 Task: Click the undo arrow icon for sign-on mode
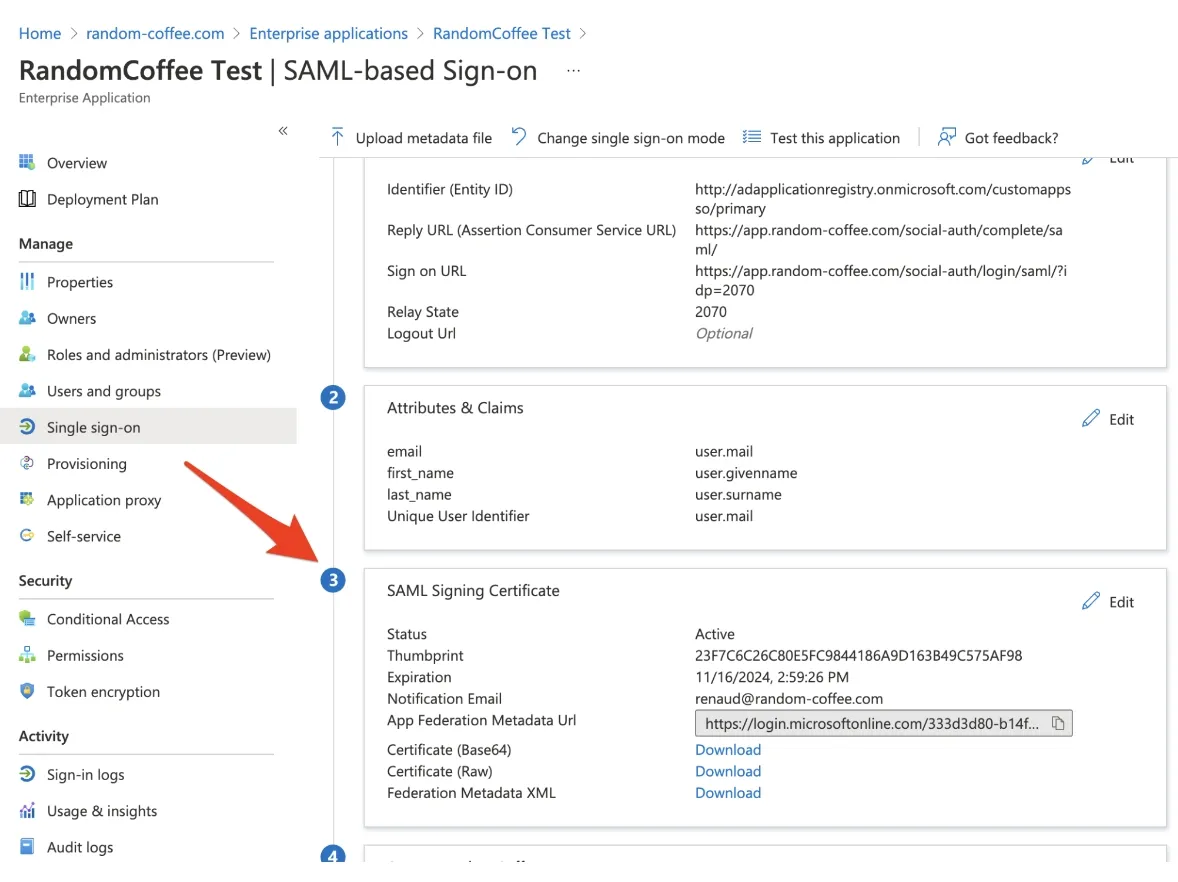coord(518,137)
